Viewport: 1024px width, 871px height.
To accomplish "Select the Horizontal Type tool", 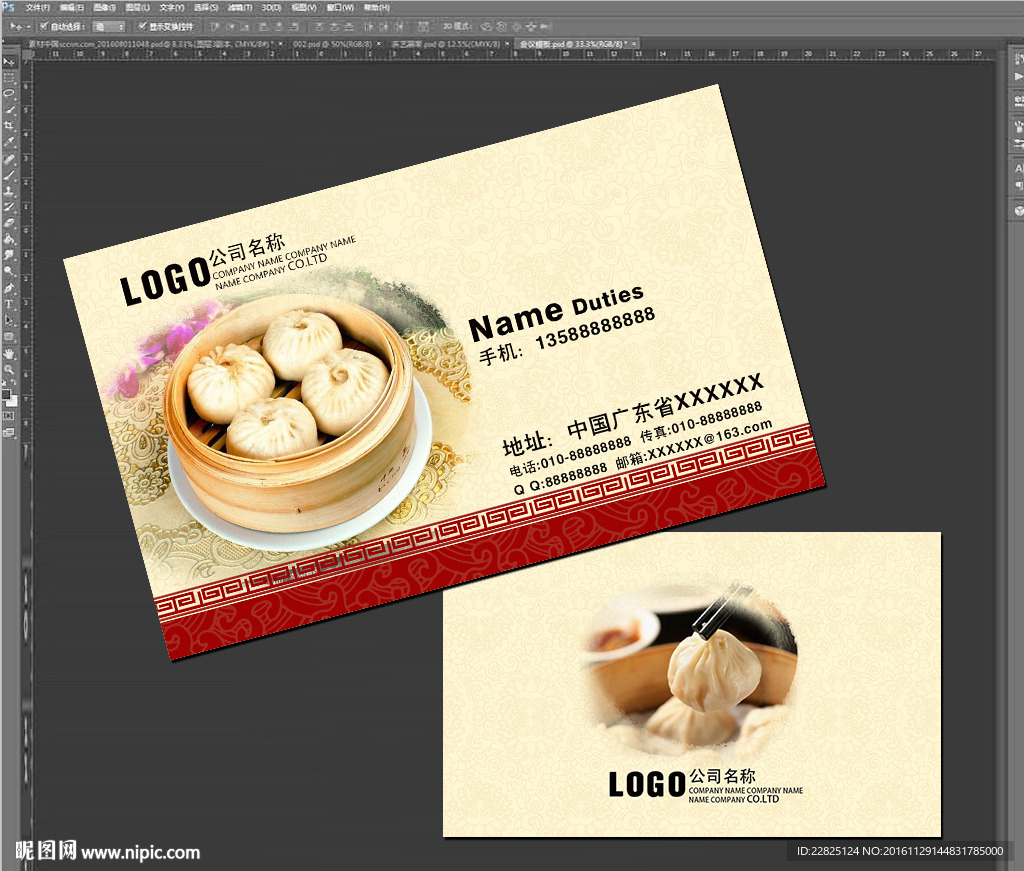I will point(8,304).
